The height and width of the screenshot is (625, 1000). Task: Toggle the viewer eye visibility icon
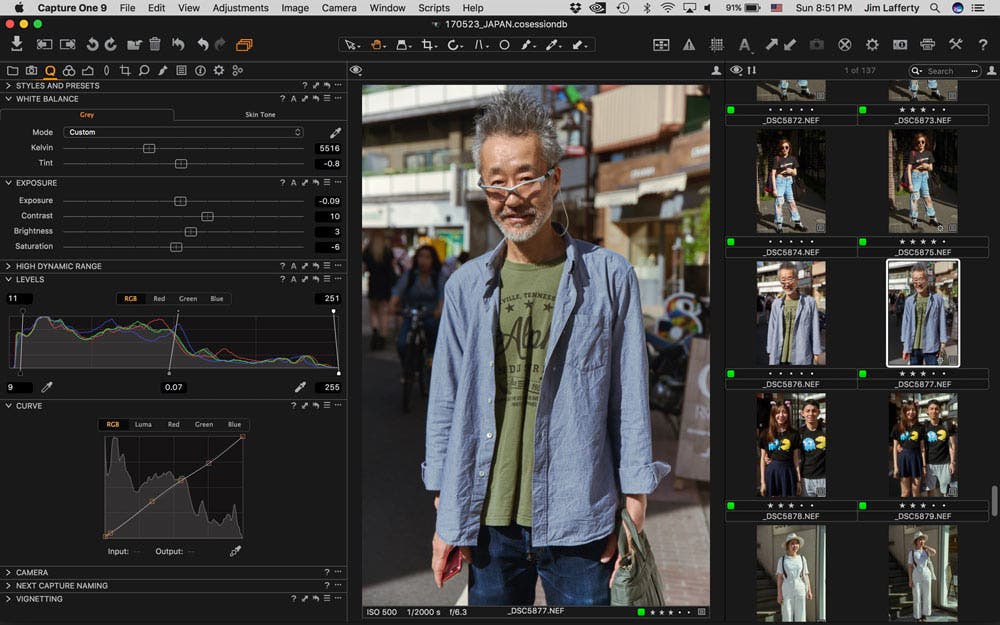coord(356,70)
